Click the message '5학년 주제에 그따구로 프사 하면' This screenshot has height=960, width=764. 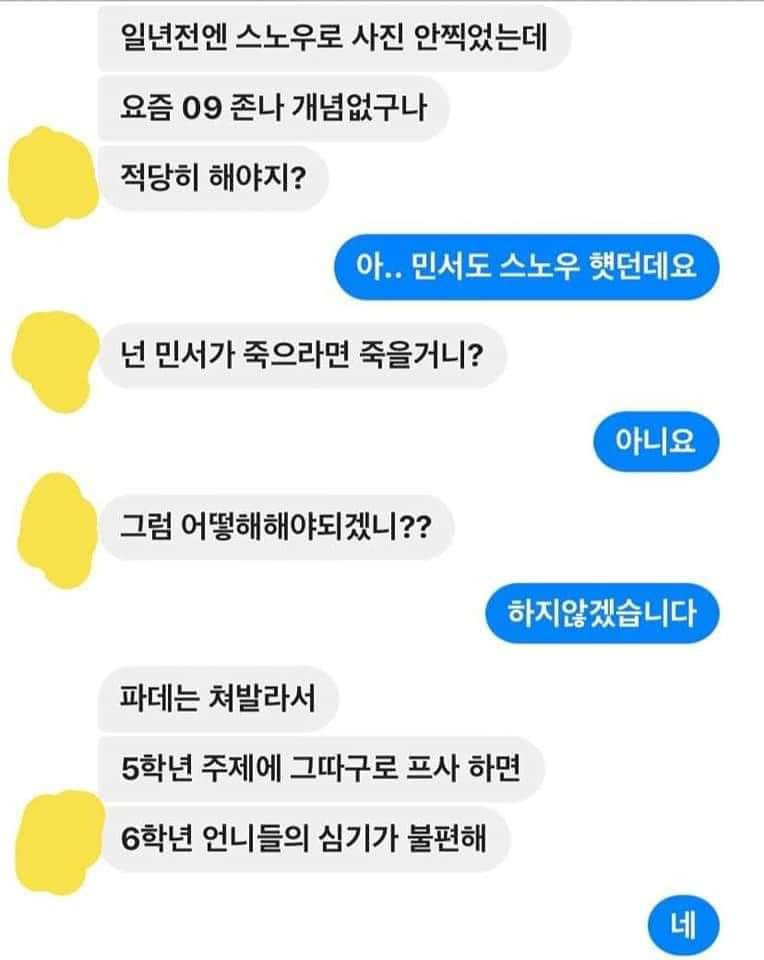[321, 768]
